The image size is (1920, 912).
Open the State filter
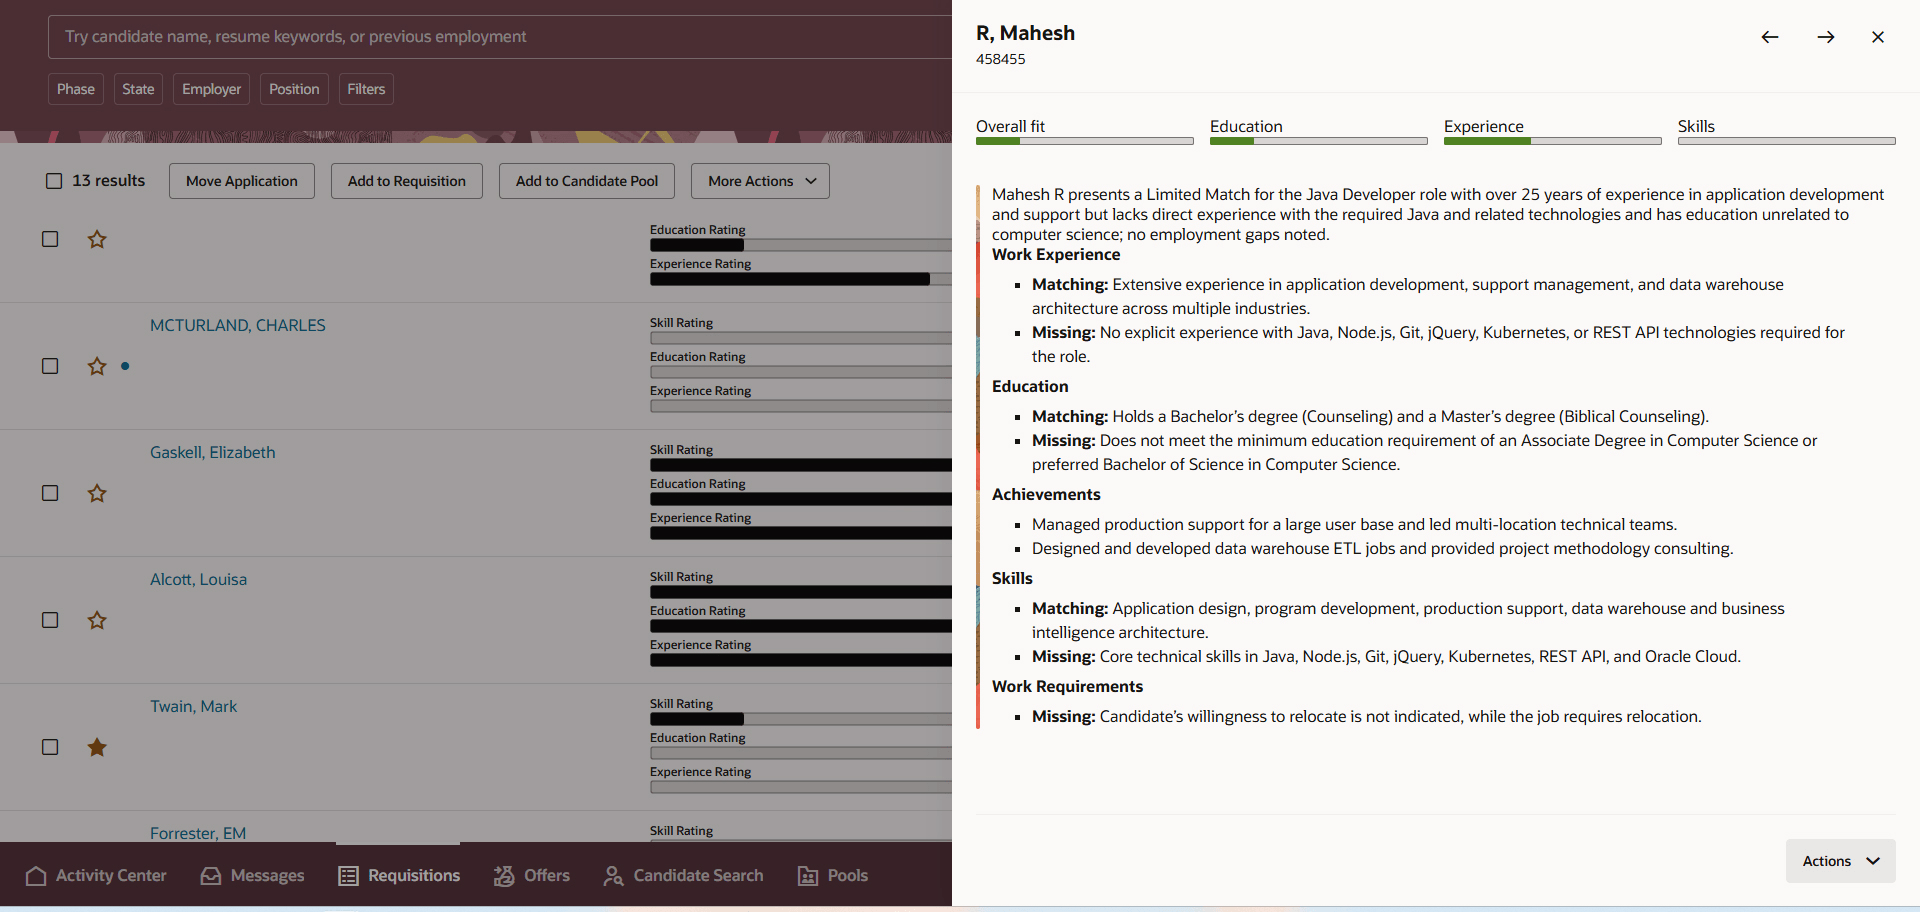coord(138,89)
